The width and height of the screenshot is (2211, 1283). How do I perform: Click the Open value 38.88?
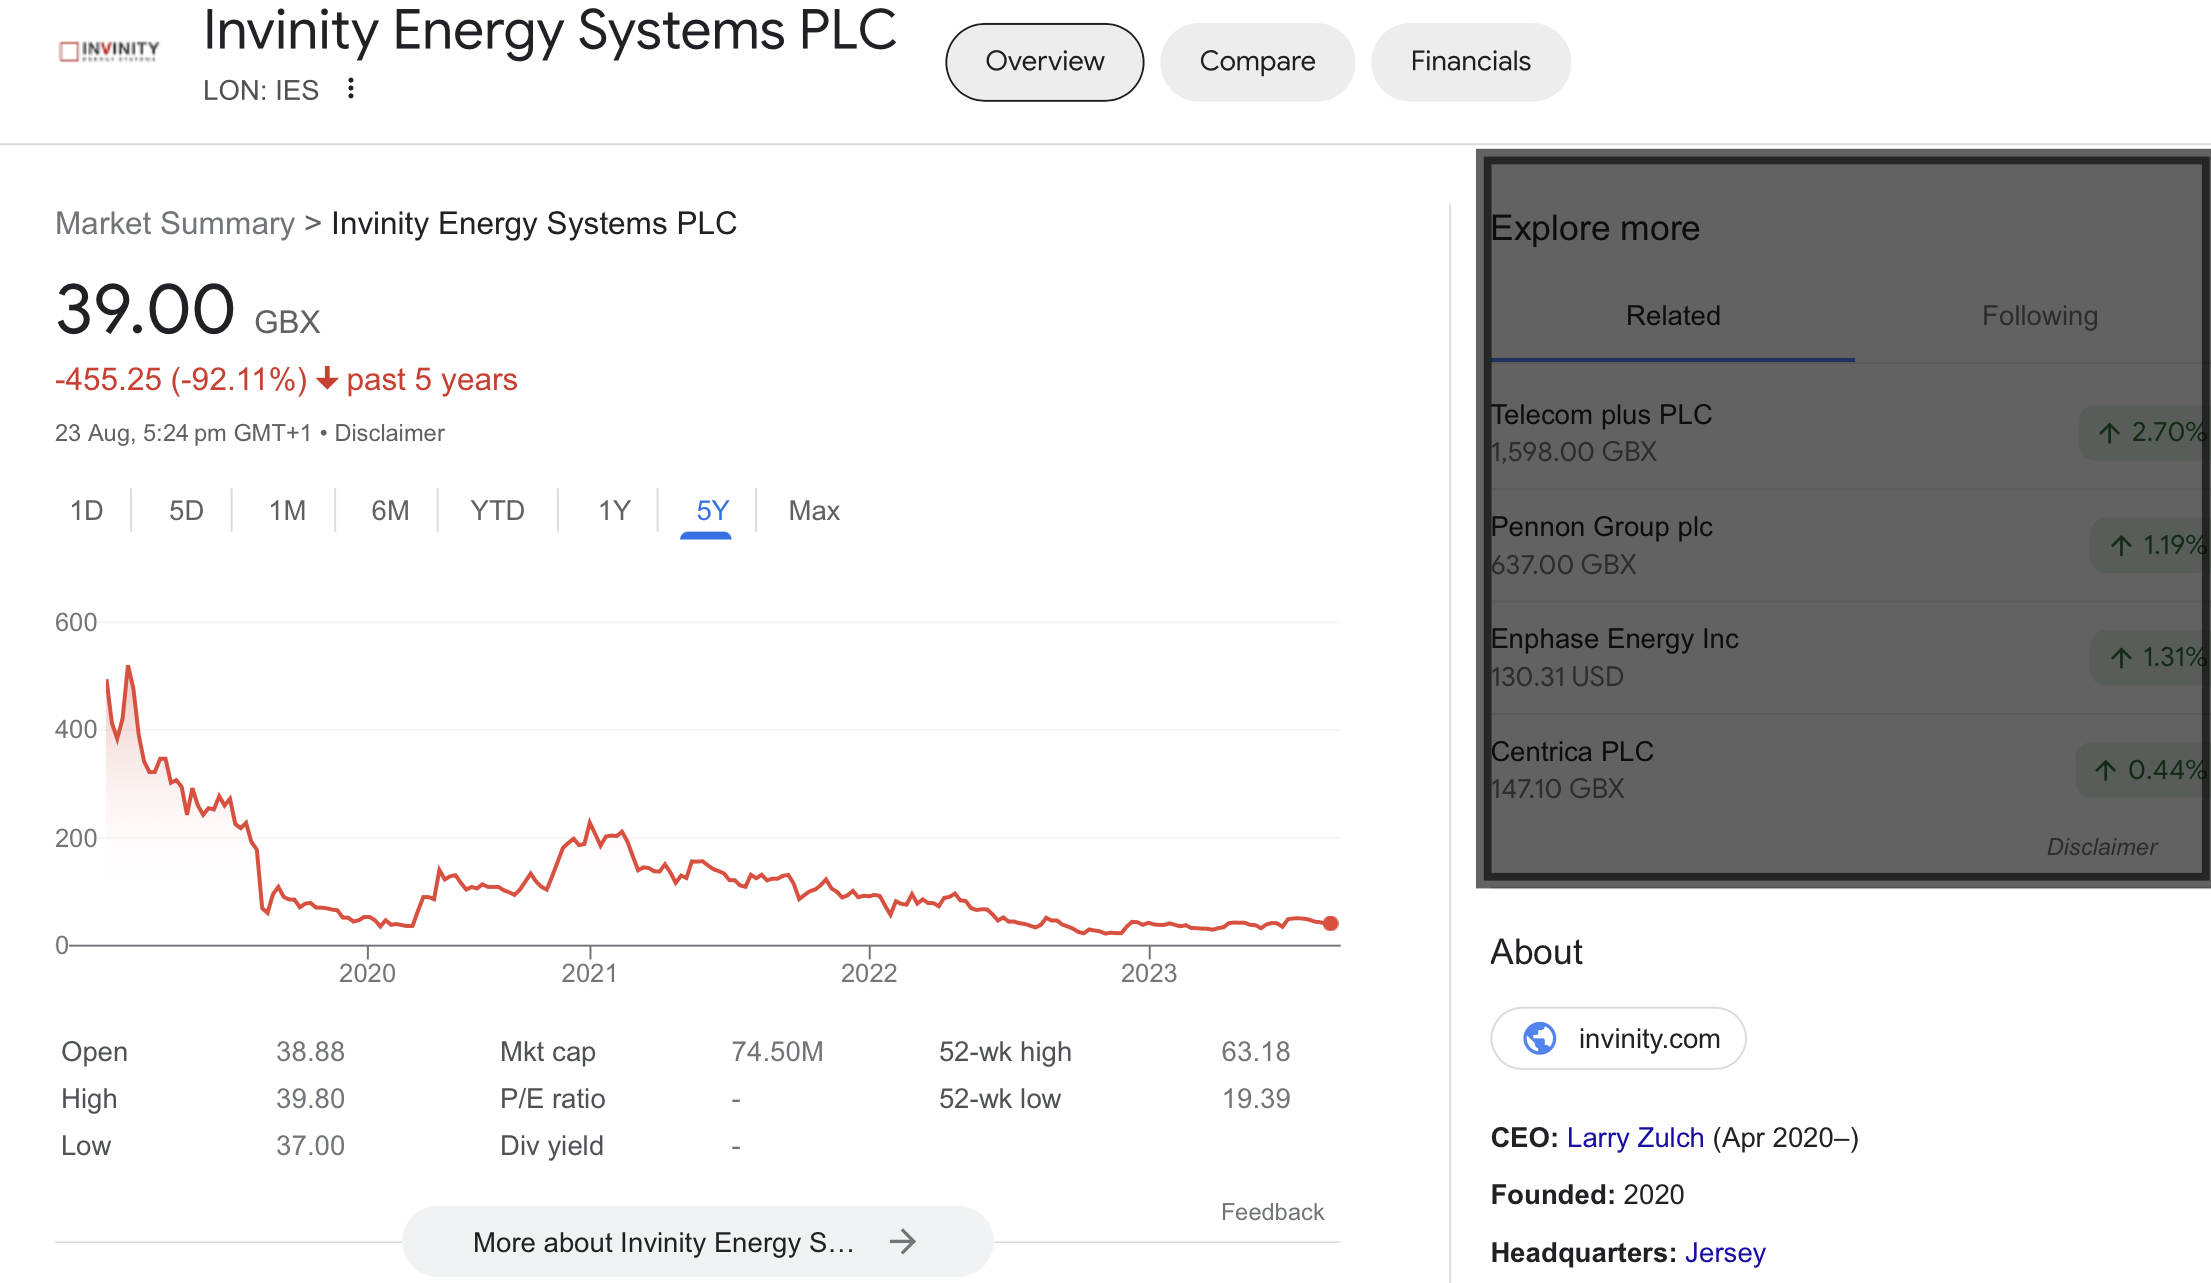point(310,1052)
